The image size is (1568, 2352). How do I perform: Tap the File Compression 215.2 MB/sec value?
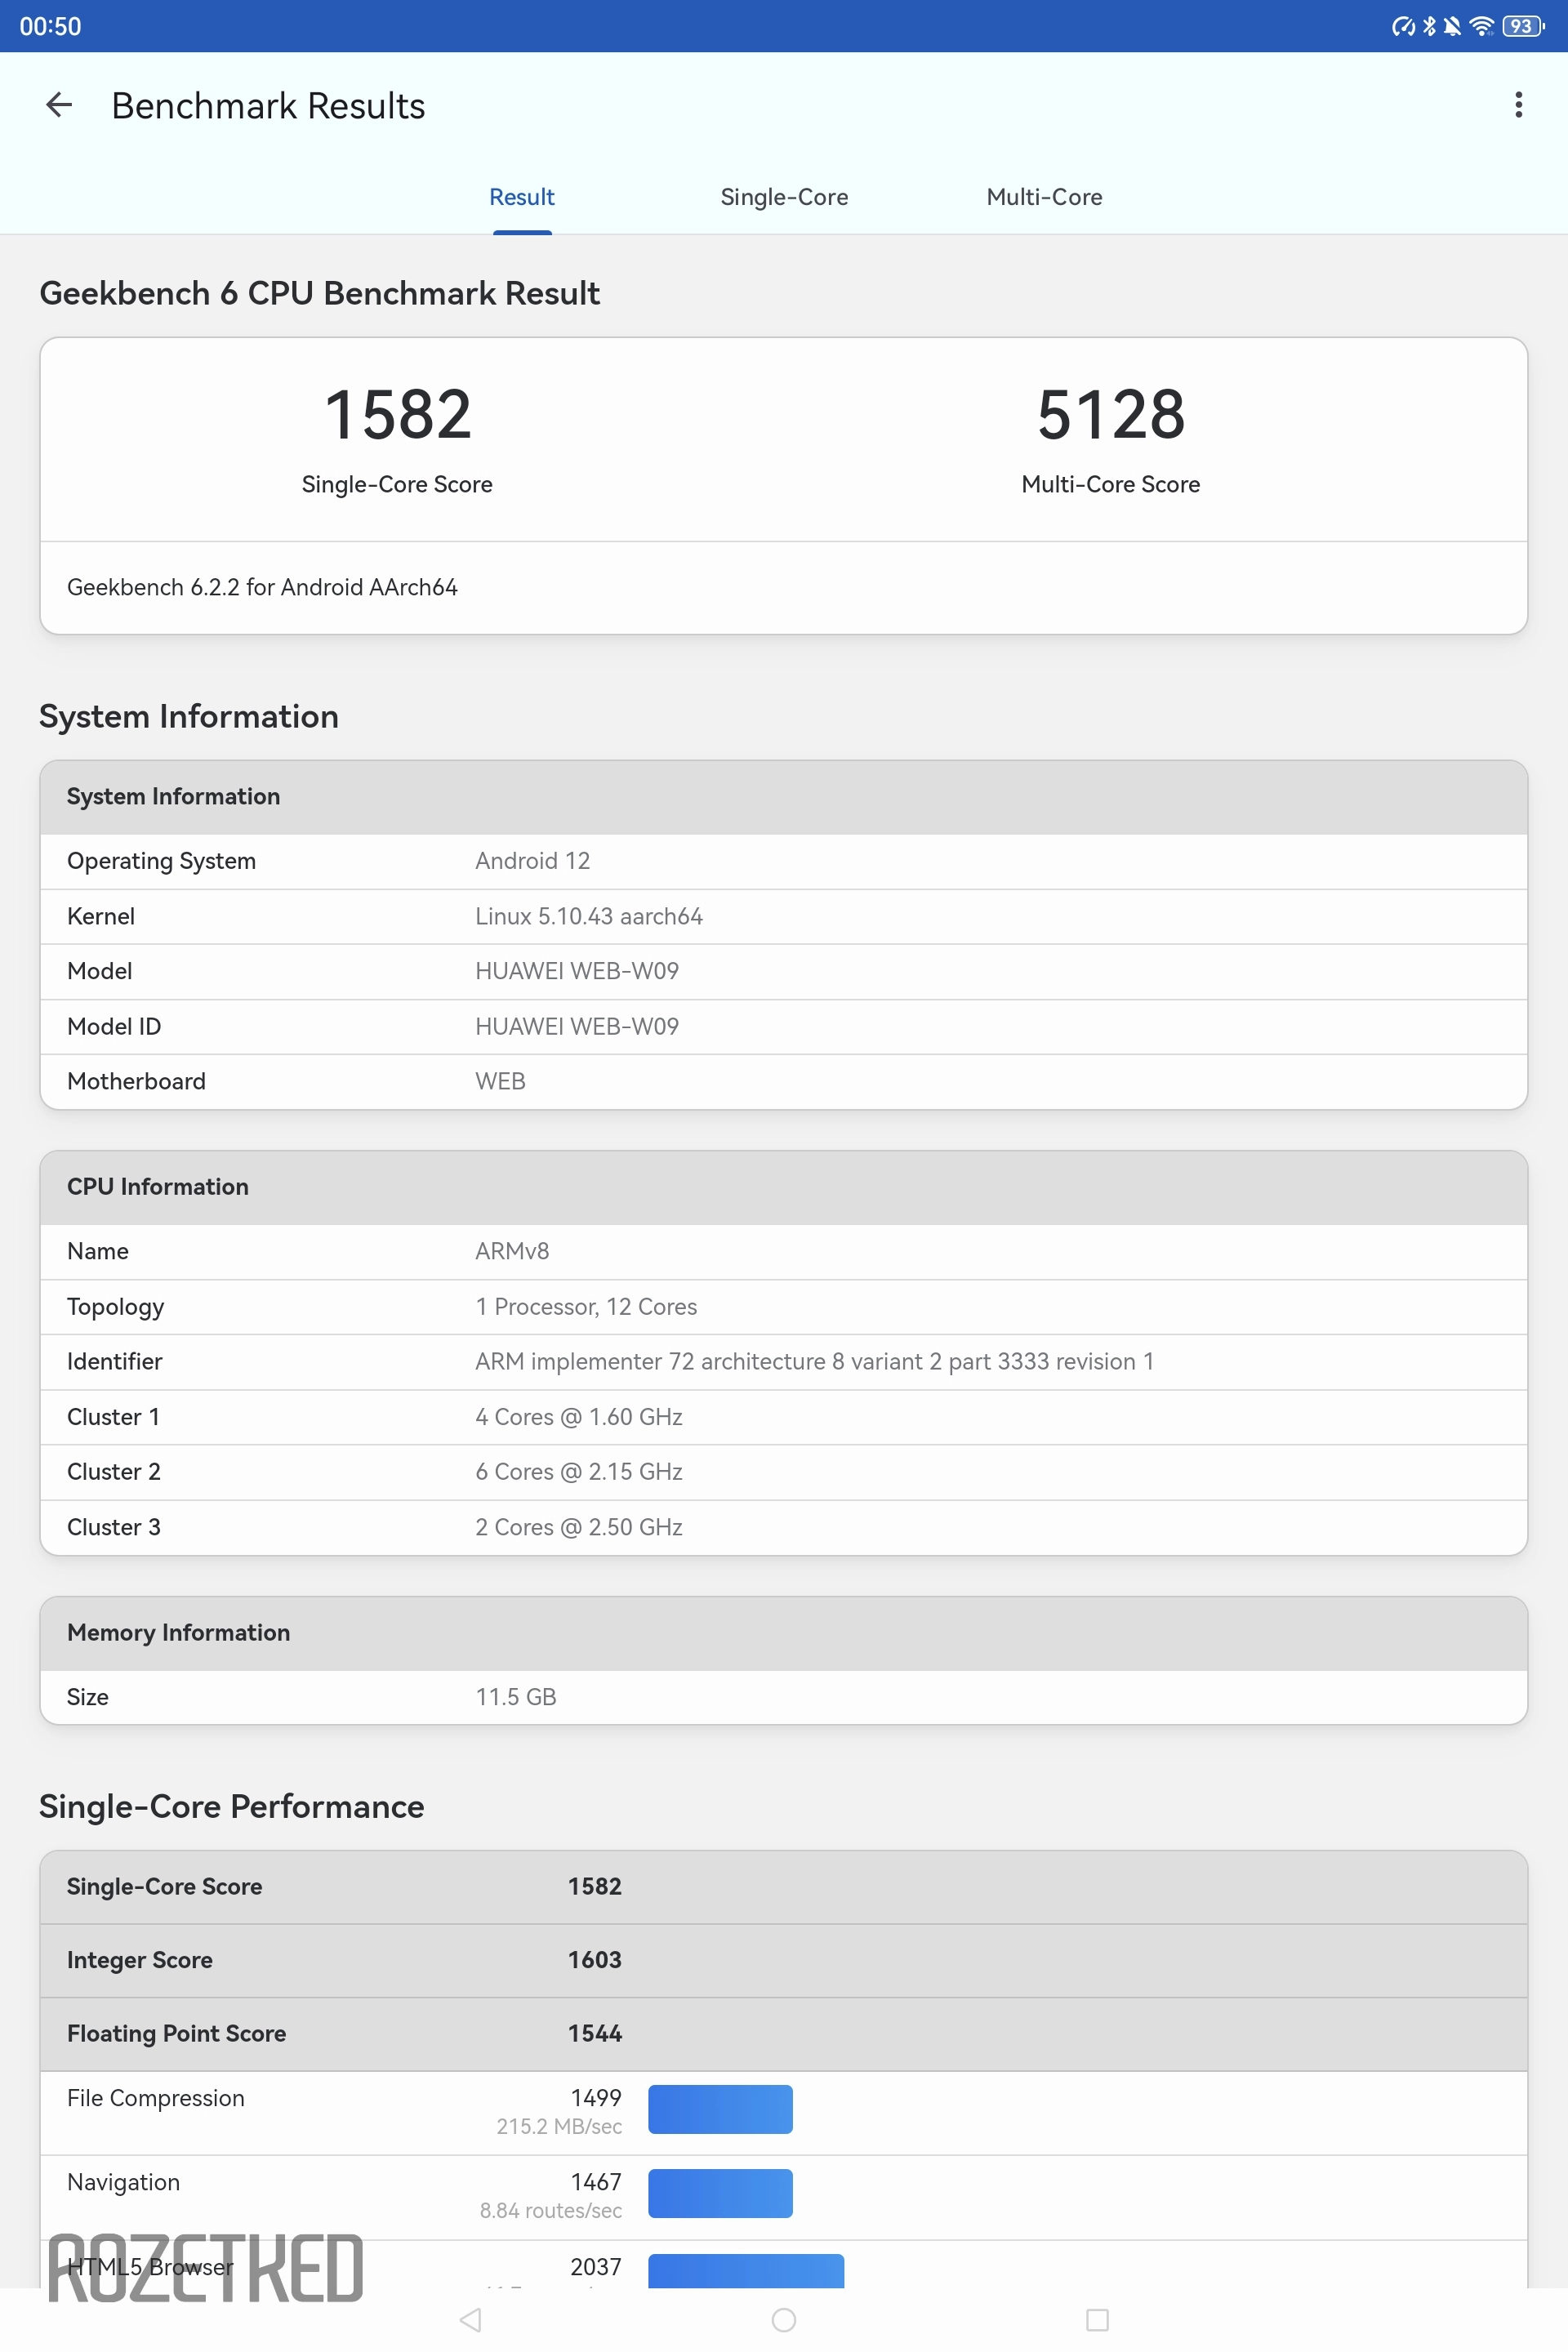click(559, 2126)
